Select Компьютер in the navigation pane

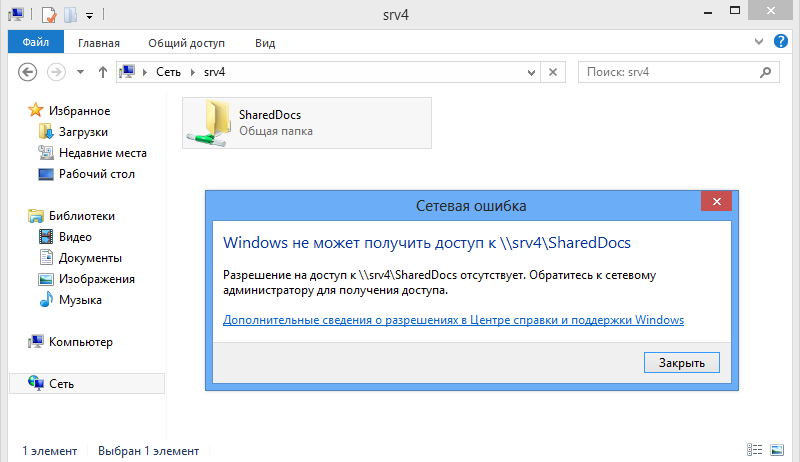click(81, 342)
